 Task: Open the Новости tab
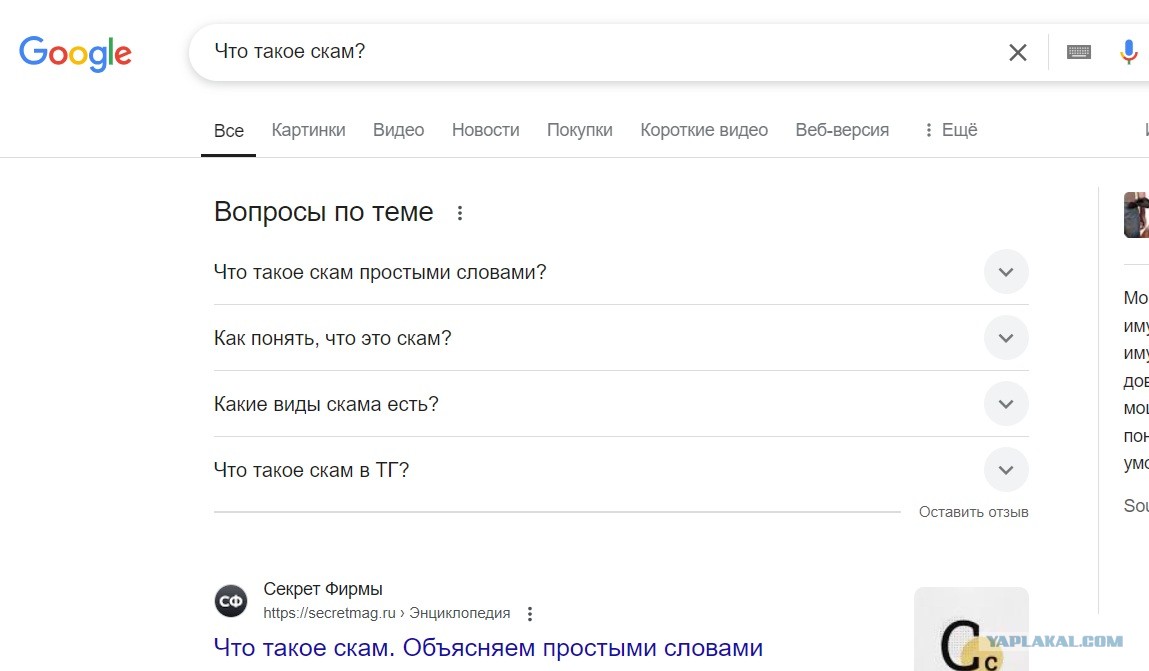click(x=485, y=130)
